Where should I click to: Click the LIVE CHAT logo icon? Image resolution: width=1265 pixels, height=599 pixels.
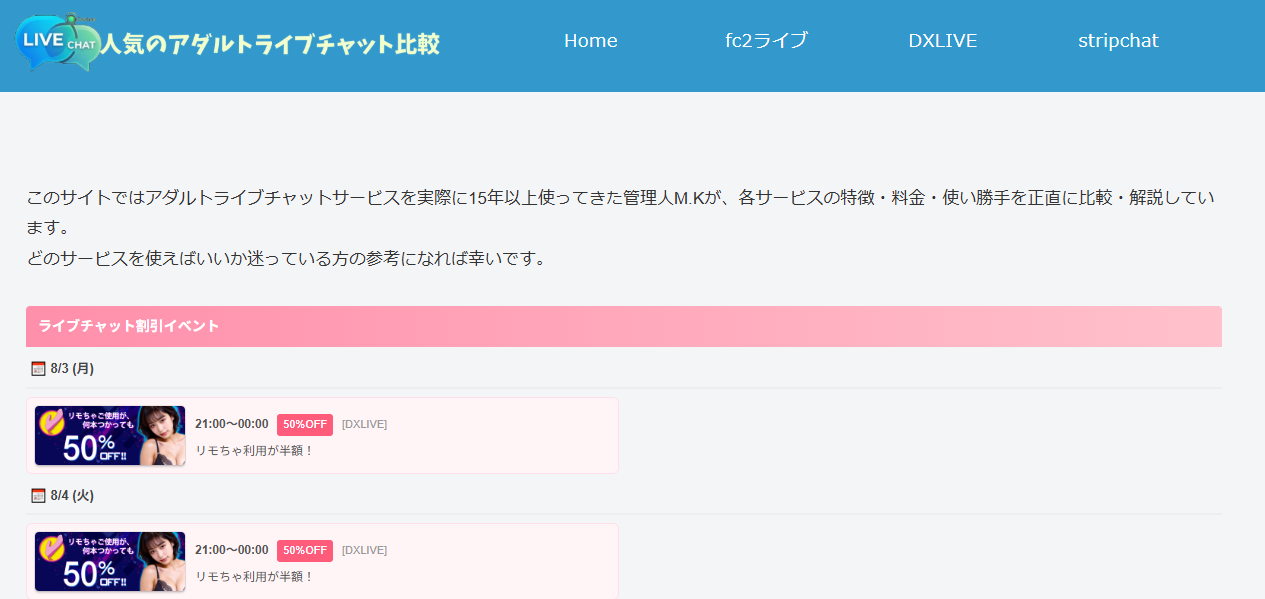tap(58, 42)
